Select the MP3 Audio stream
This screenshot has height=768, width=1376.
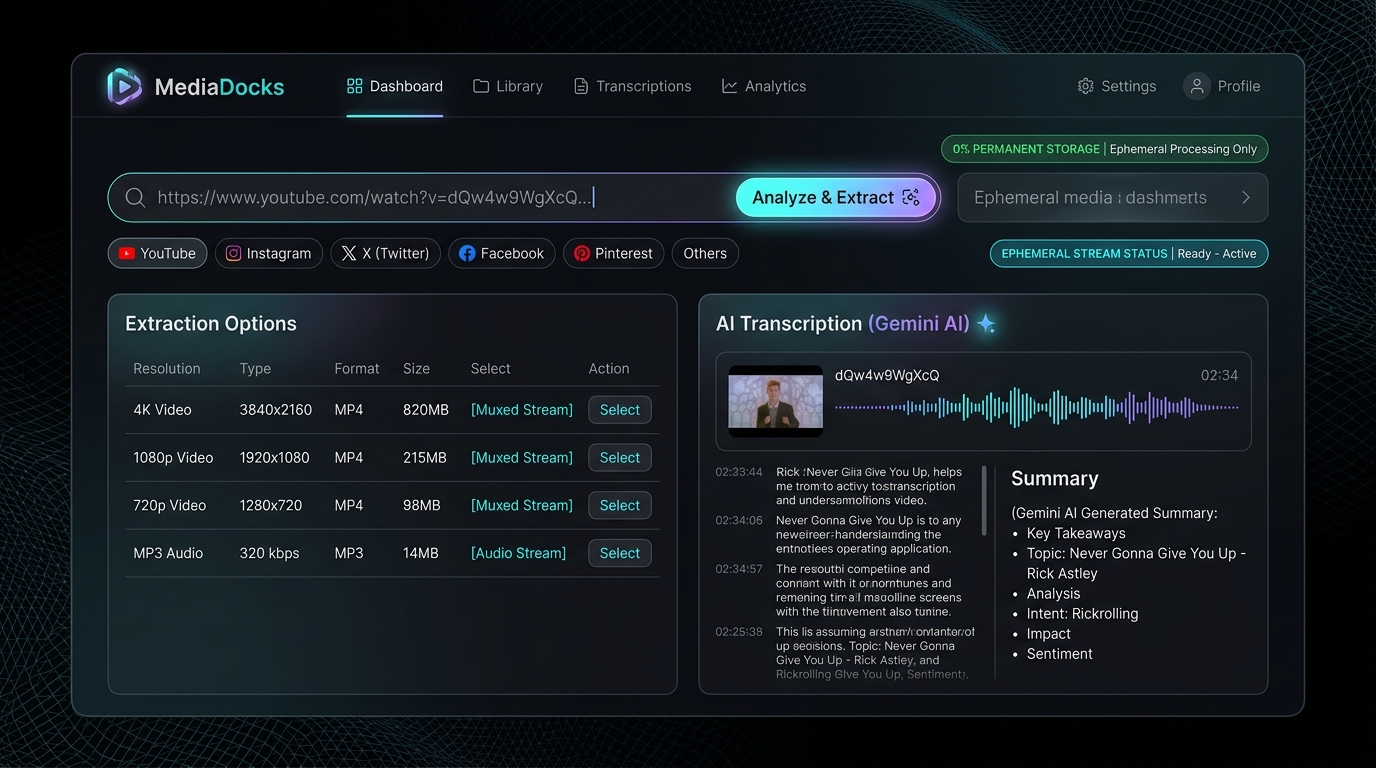[x=620, y=553]
